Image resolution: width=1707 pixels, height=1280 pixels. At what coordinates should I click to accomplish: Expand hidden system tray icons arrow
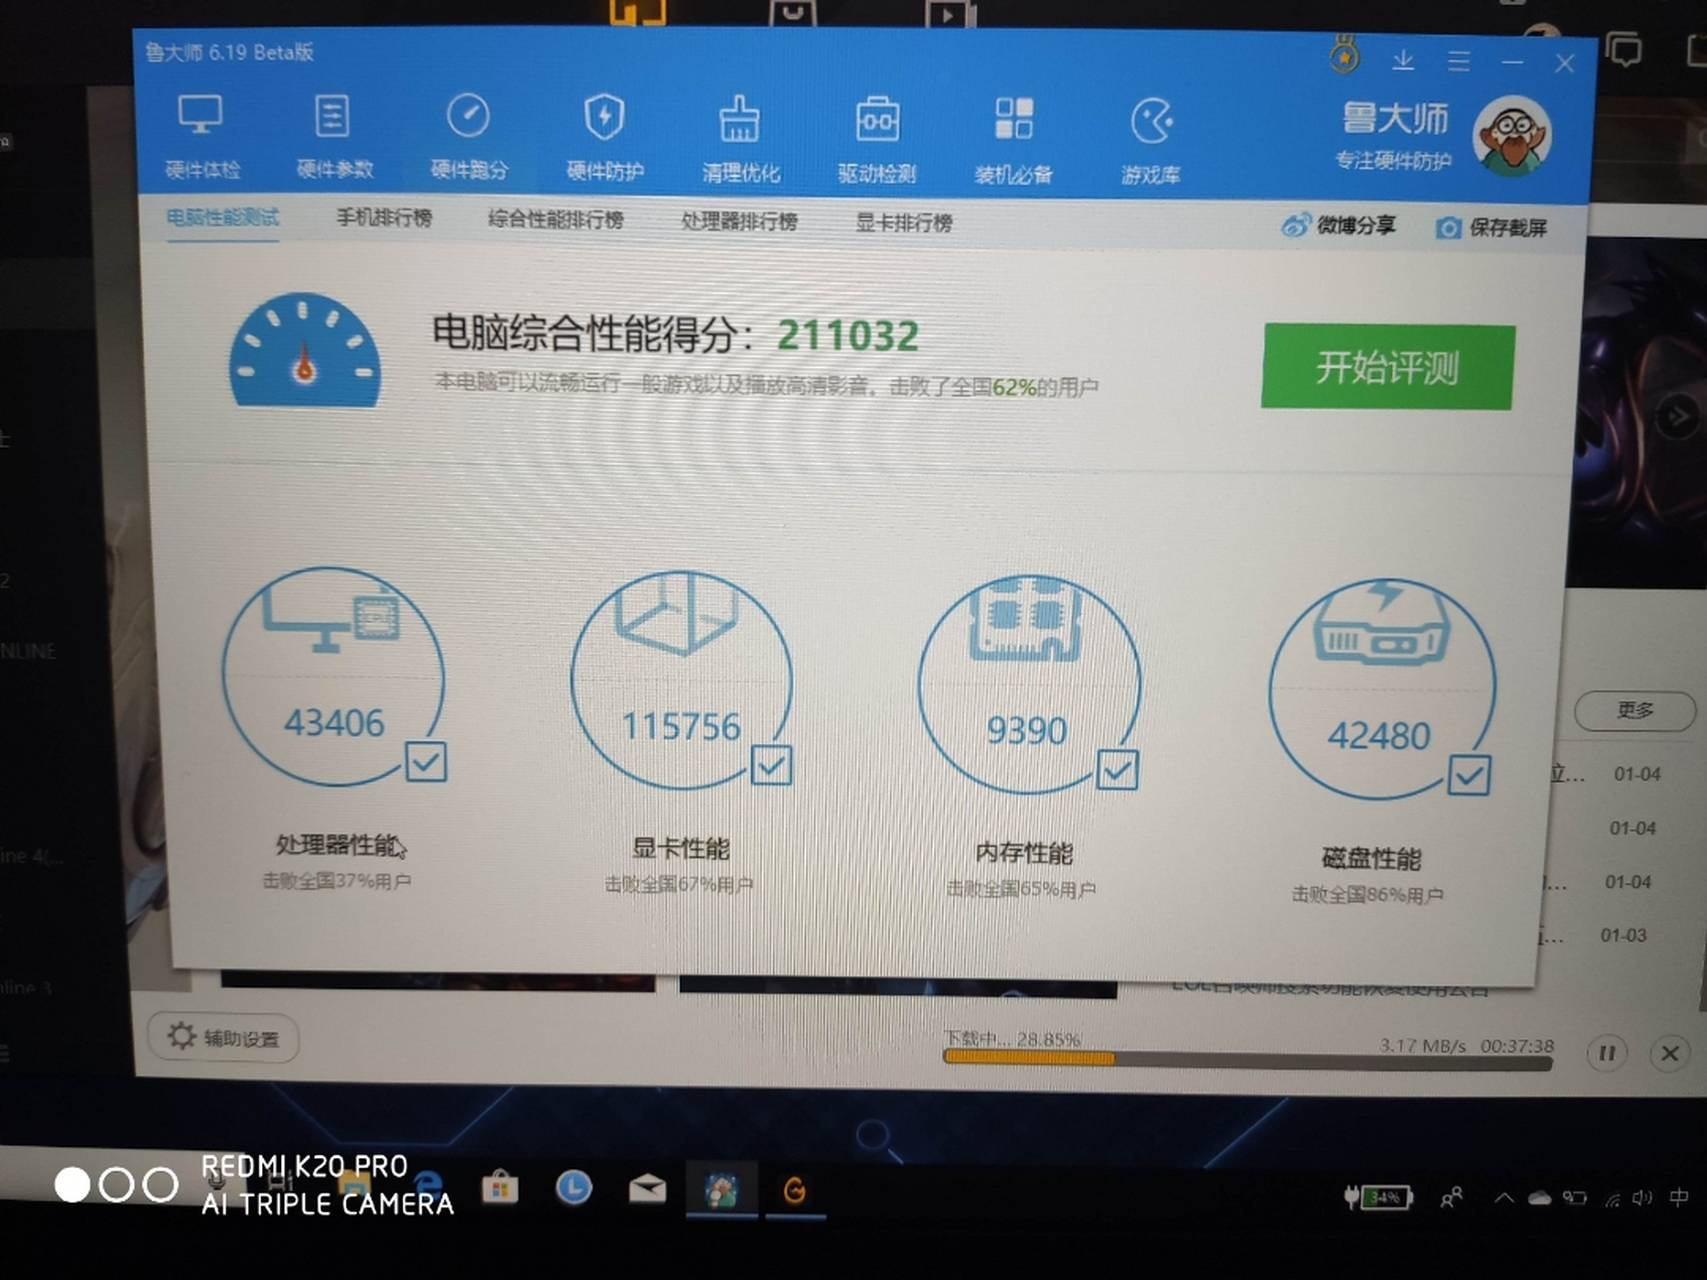tap(1504, 1198)
